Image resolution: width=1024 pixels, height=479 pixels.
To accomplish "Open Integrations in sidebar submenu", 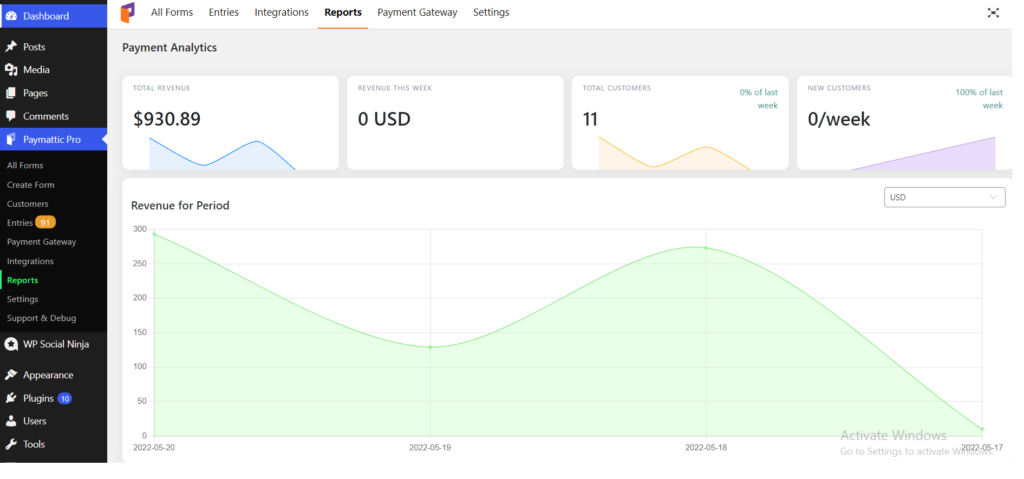I will [x=30, y=261].
